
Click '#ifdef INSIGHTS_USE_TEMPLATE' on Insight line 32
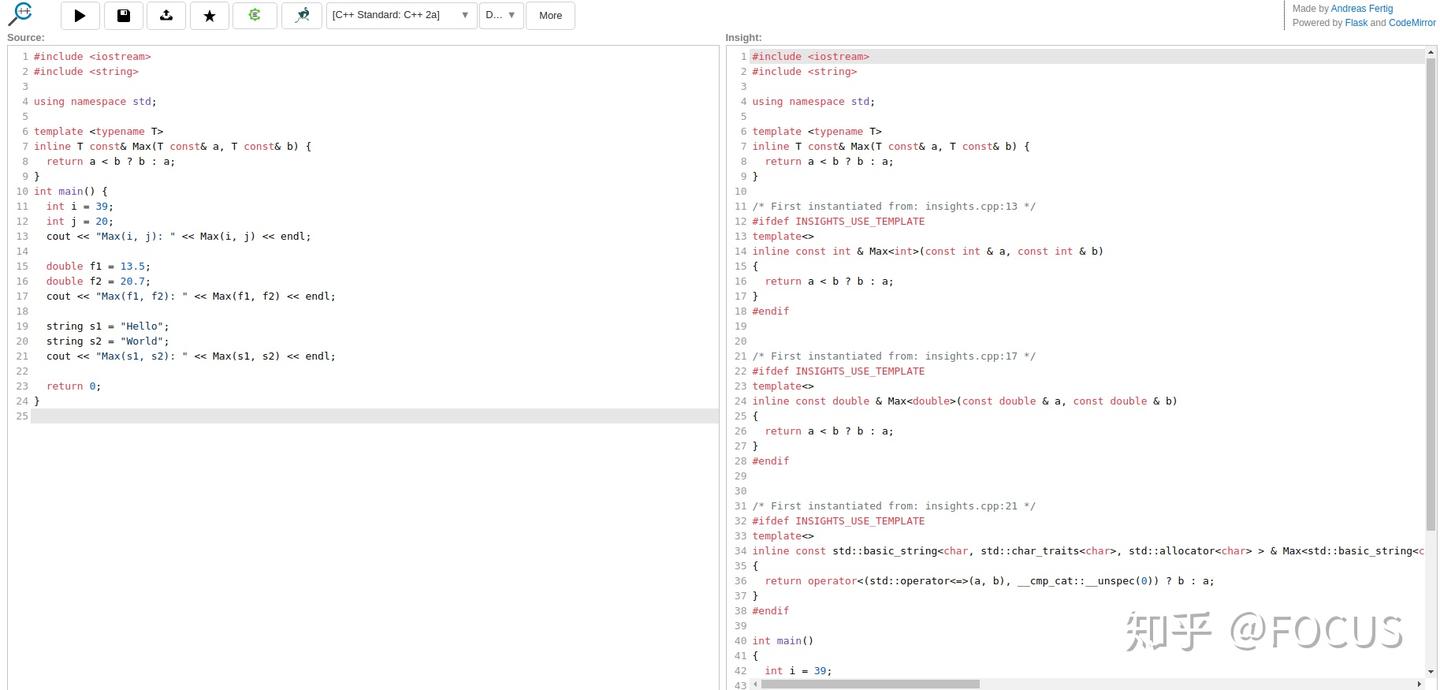[x=839, y=521]
